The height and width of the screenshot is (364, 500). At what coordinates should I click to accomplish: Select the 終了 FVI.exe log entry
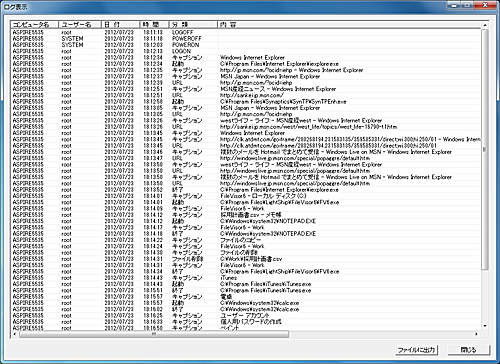(x=246, y=272)
